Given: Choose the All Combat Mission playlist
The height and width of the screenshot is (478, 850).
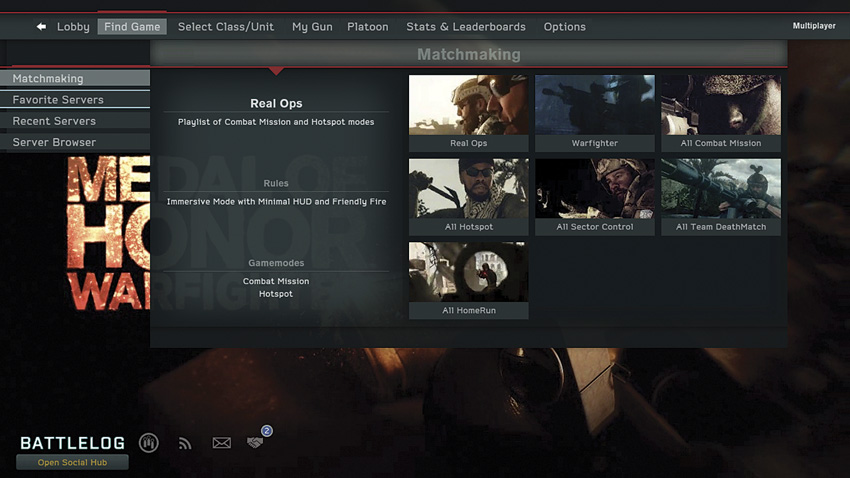Looking at the screenshot, I should 721,113.
